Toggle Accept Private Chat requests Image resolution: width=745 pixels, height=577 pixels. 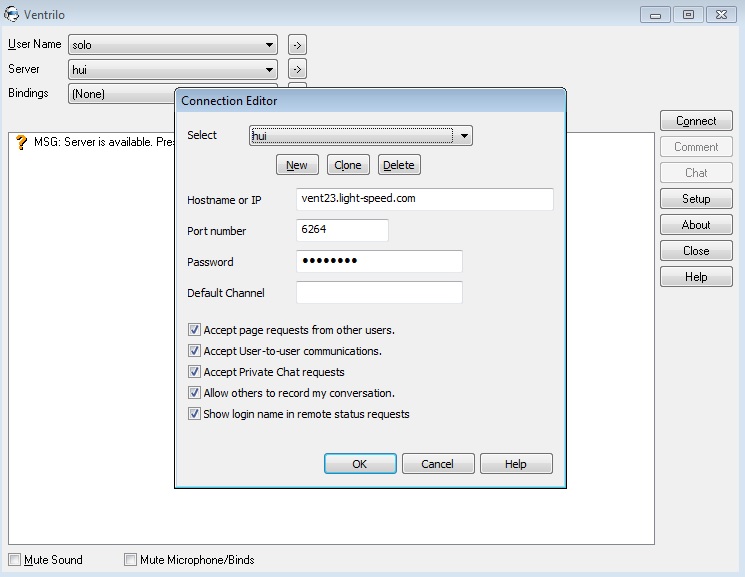(x=194, y=372)
